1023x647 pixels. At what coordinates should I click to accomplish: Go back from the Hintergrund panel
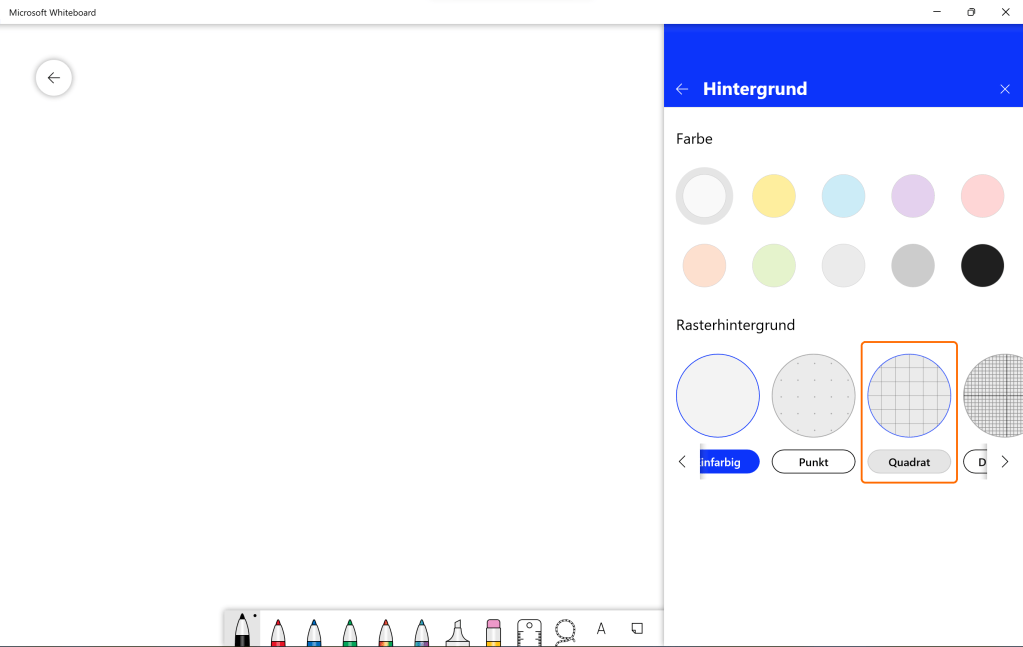point(682,89)
